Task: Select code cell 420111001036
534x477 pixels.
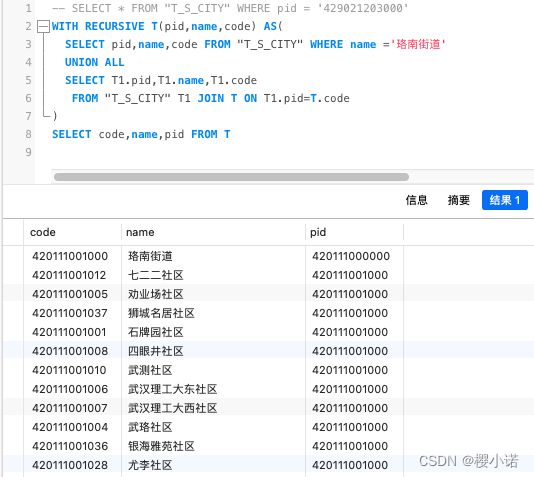Action: click(x=70, y=446)
